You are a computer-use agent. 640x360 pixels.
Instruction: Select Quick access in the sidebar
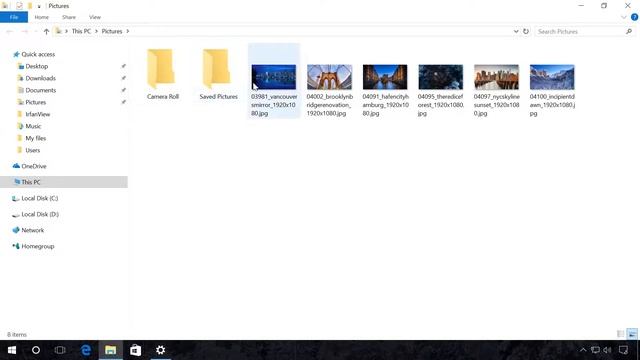pyautogui.click(x=38, y=54)
